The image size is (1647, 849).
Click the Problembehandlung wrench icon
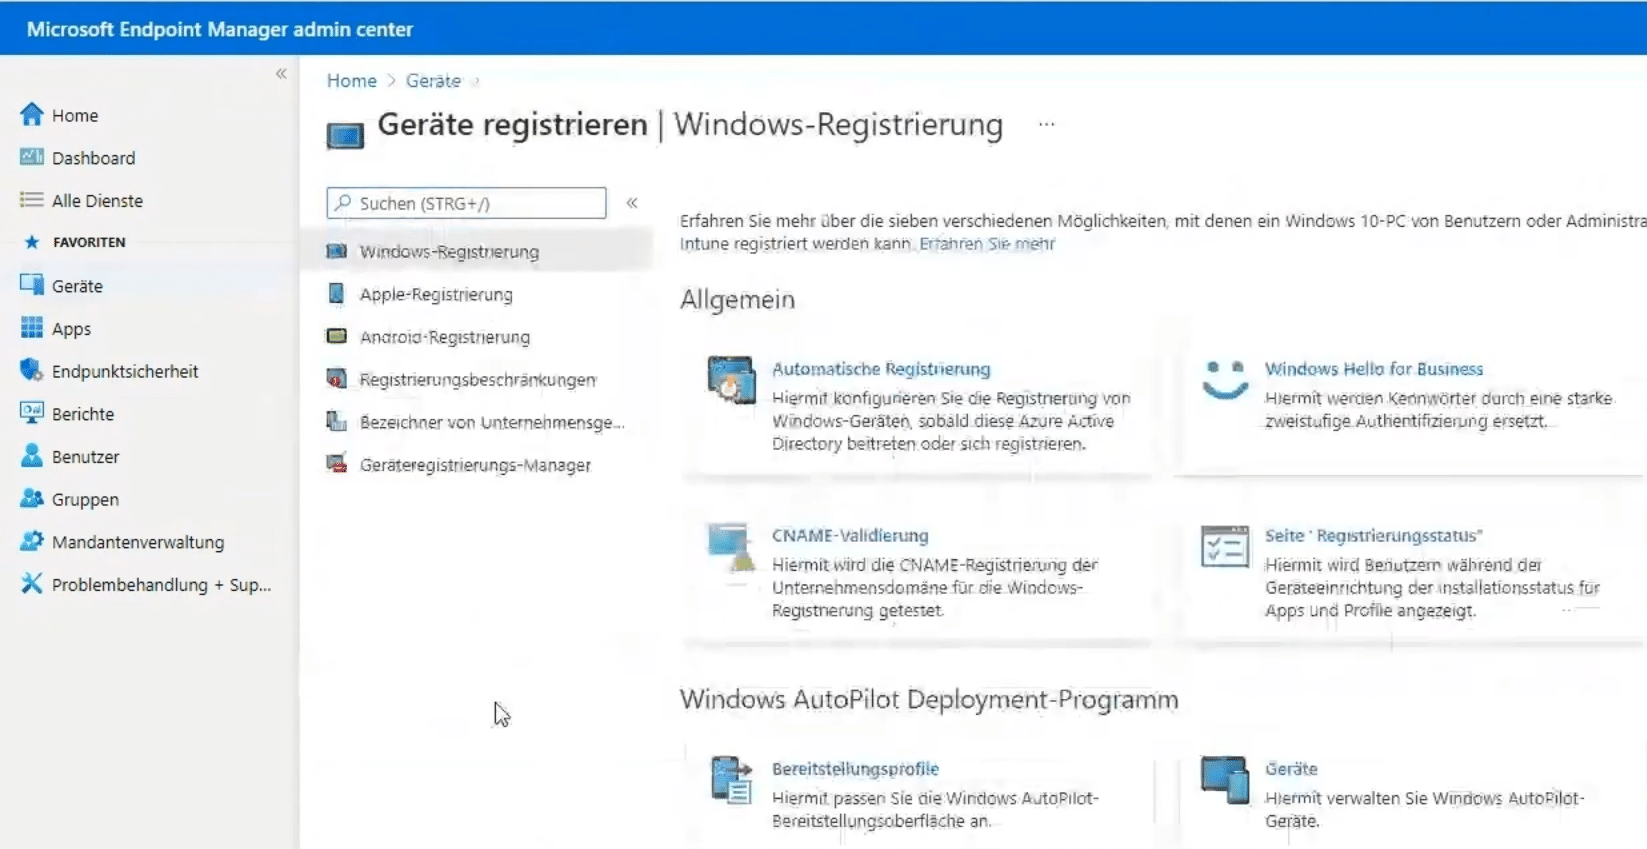[32, 583]
